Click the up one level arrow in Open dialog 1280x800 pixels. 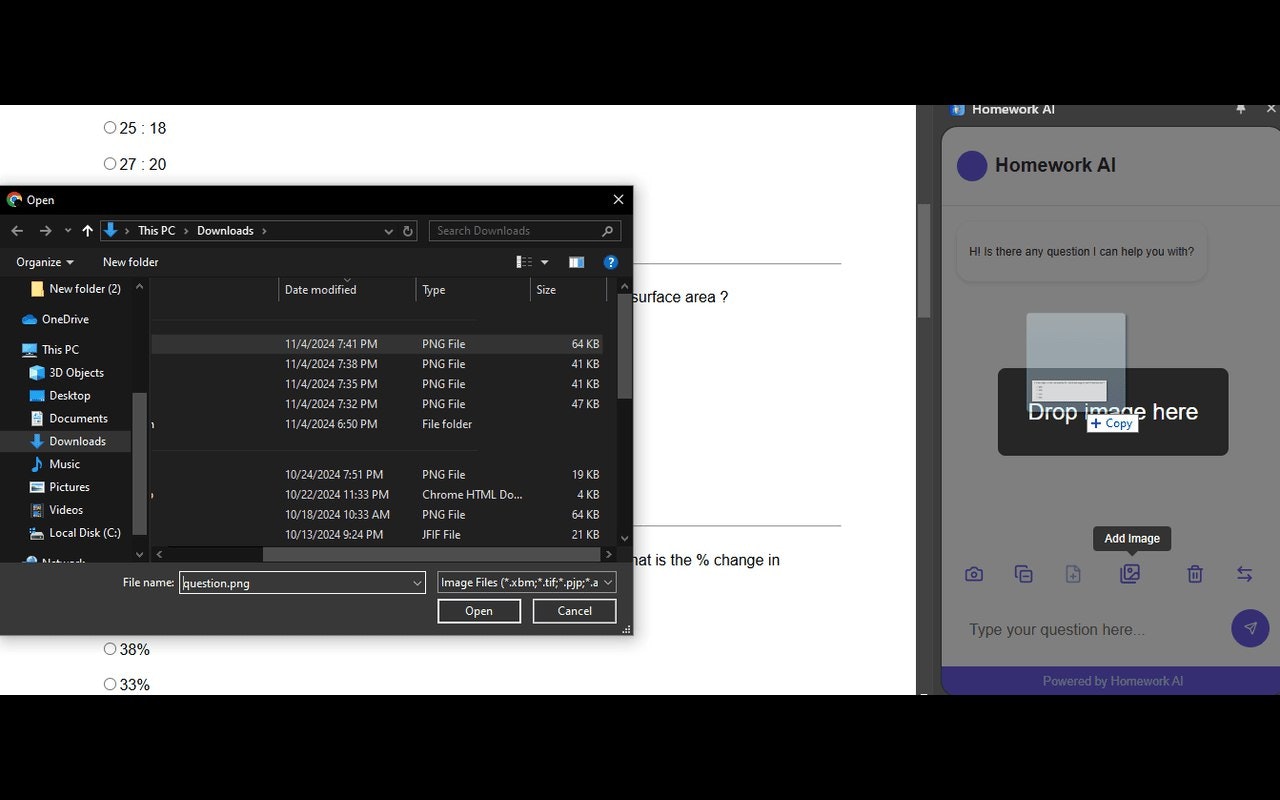pos(88,231)
